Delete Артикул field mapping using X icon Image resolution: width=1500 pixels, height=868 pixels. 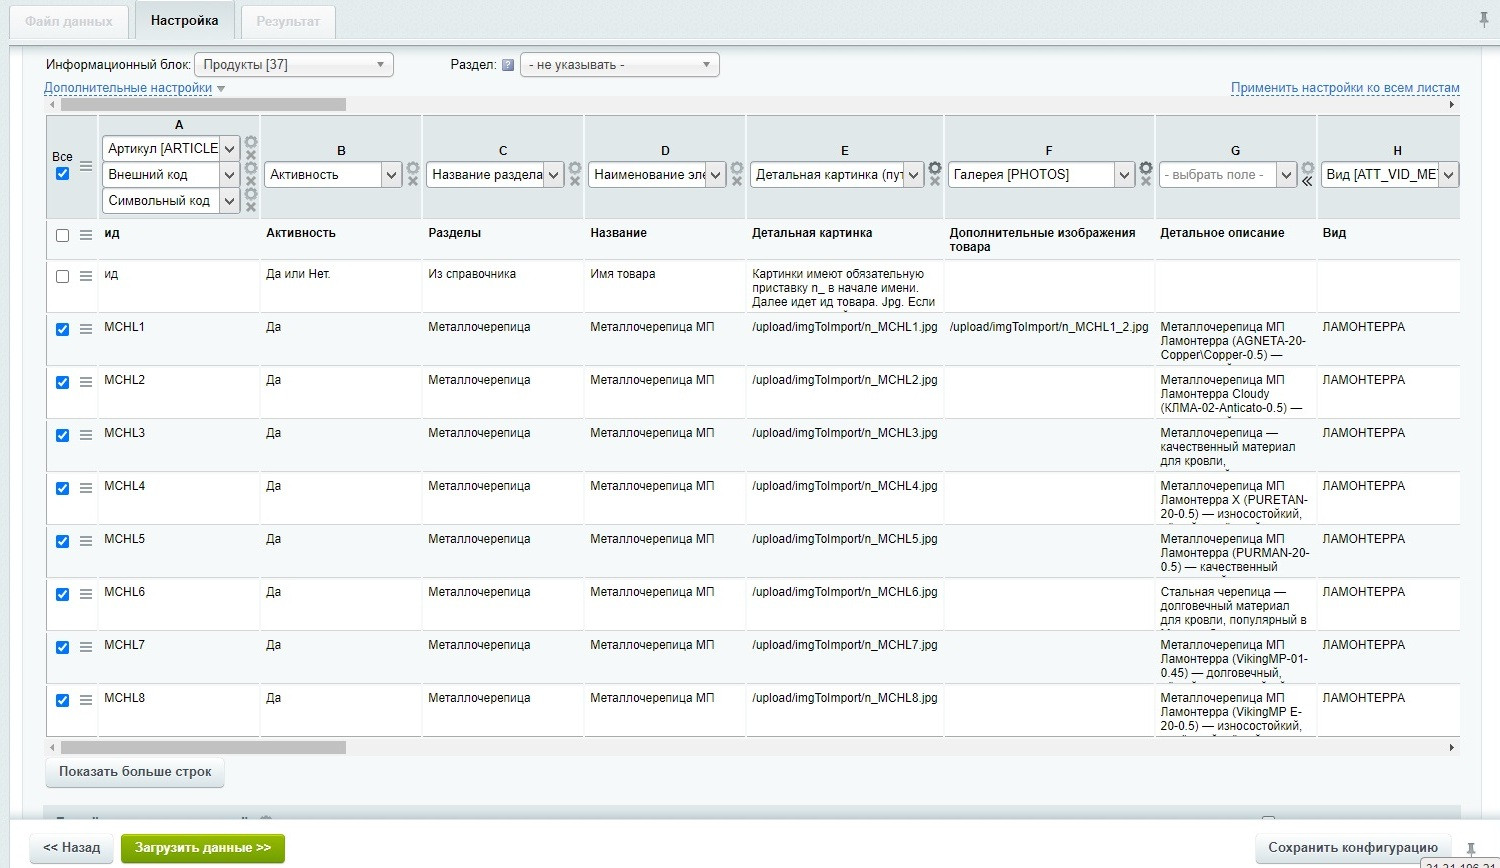[x=251, y=155]
